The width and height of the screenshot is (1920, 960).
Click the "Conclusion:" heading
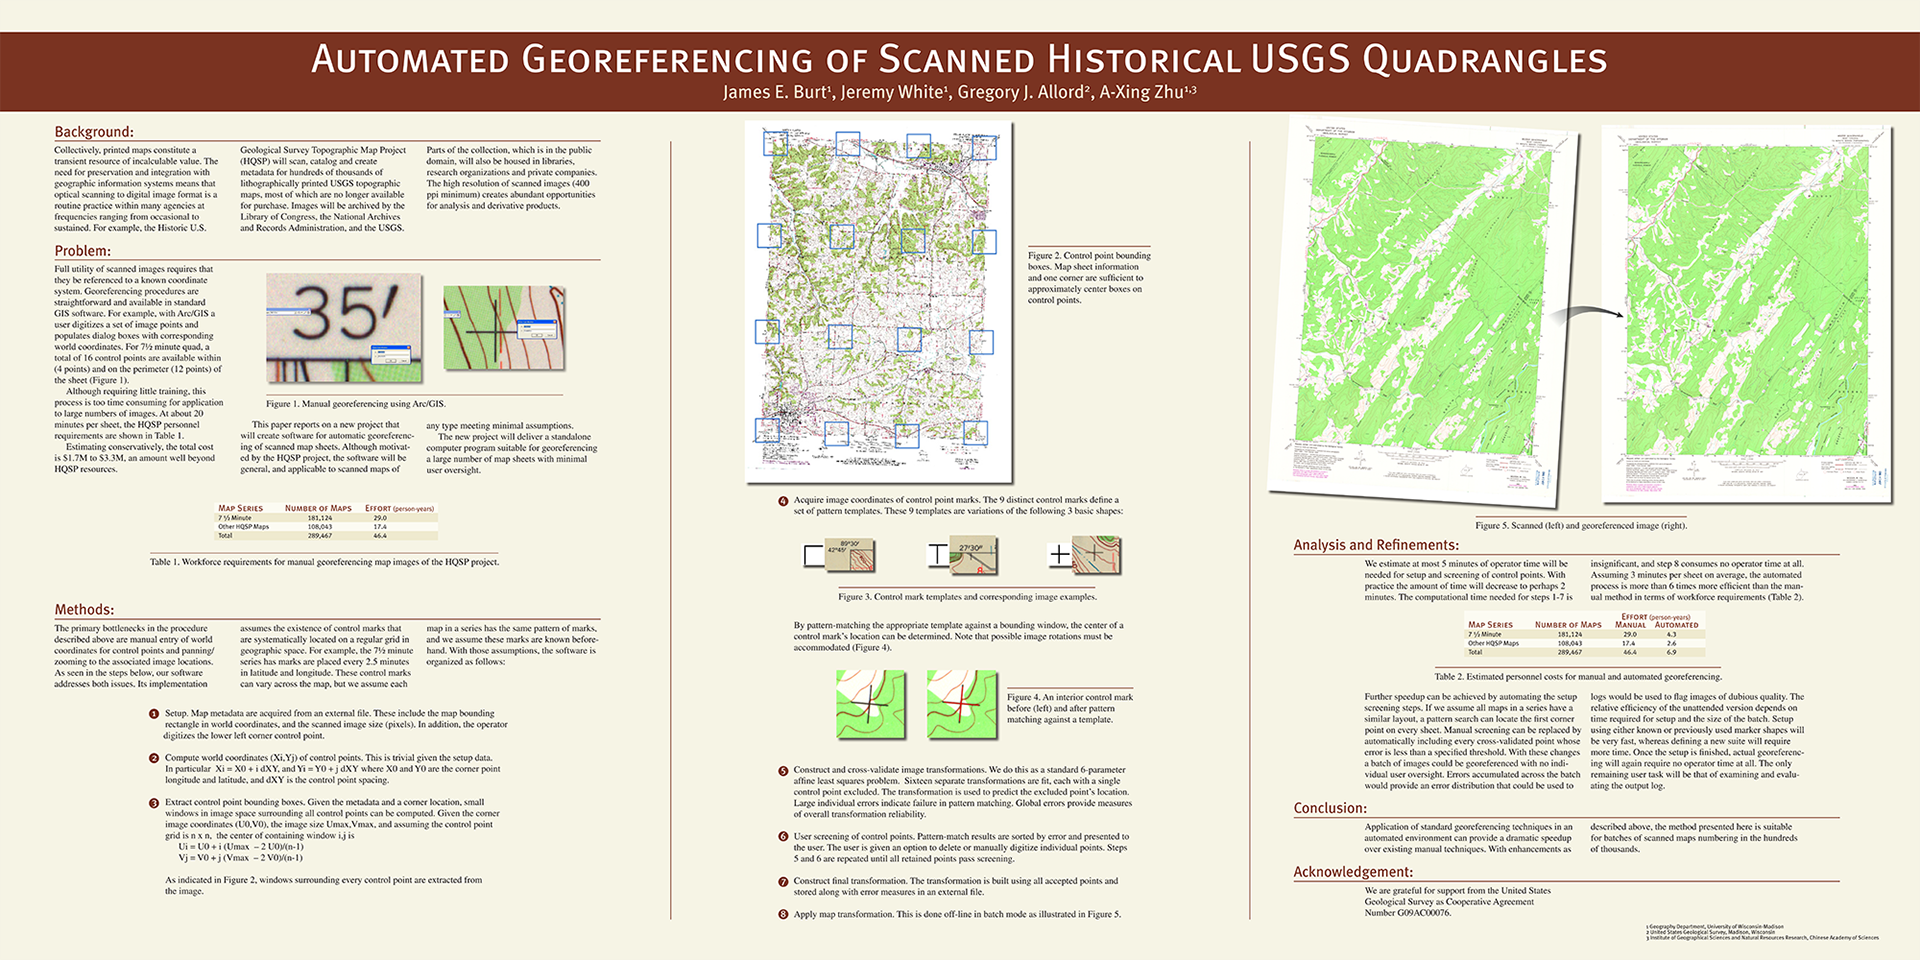pos(1330,808)
